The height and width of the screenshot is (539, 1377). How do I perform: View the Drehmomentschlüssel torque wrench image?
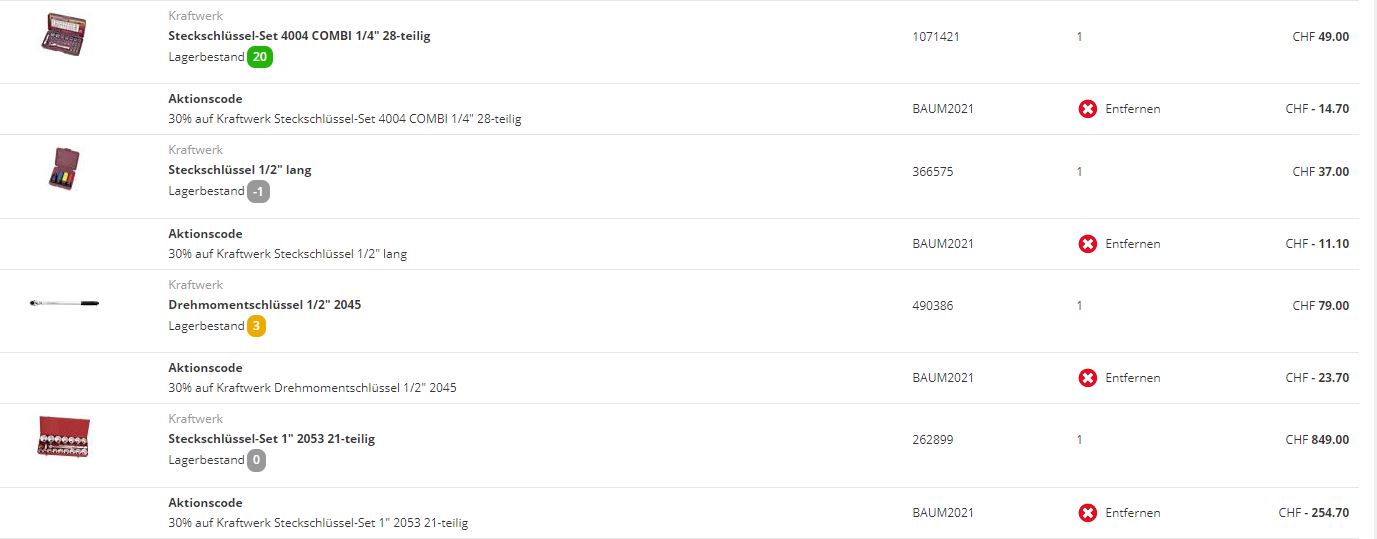coord(64,303)
